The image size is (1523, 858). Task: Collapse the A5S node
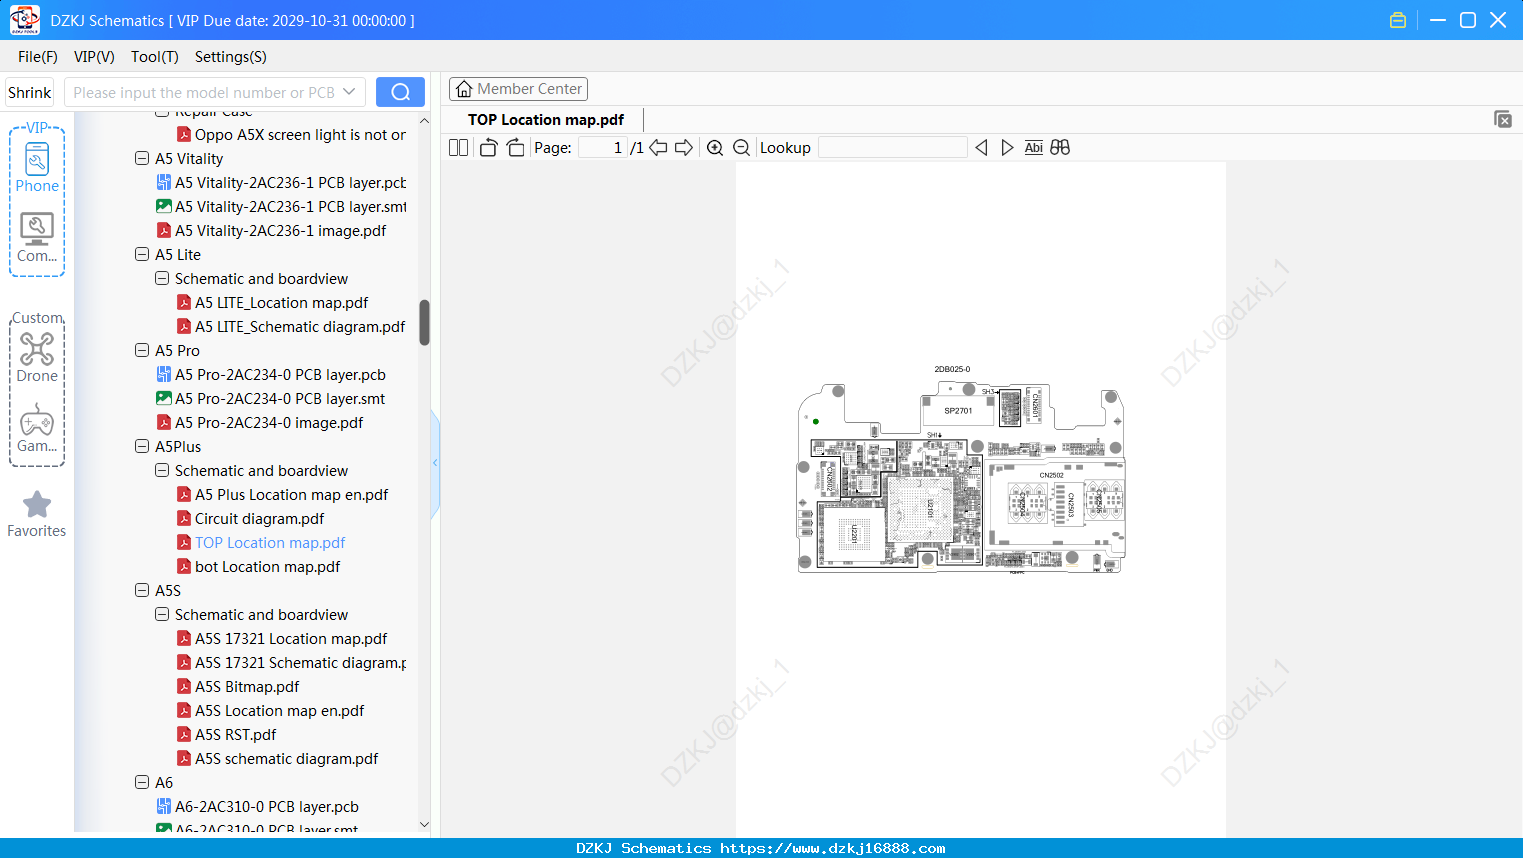click(x=142, y=591)
